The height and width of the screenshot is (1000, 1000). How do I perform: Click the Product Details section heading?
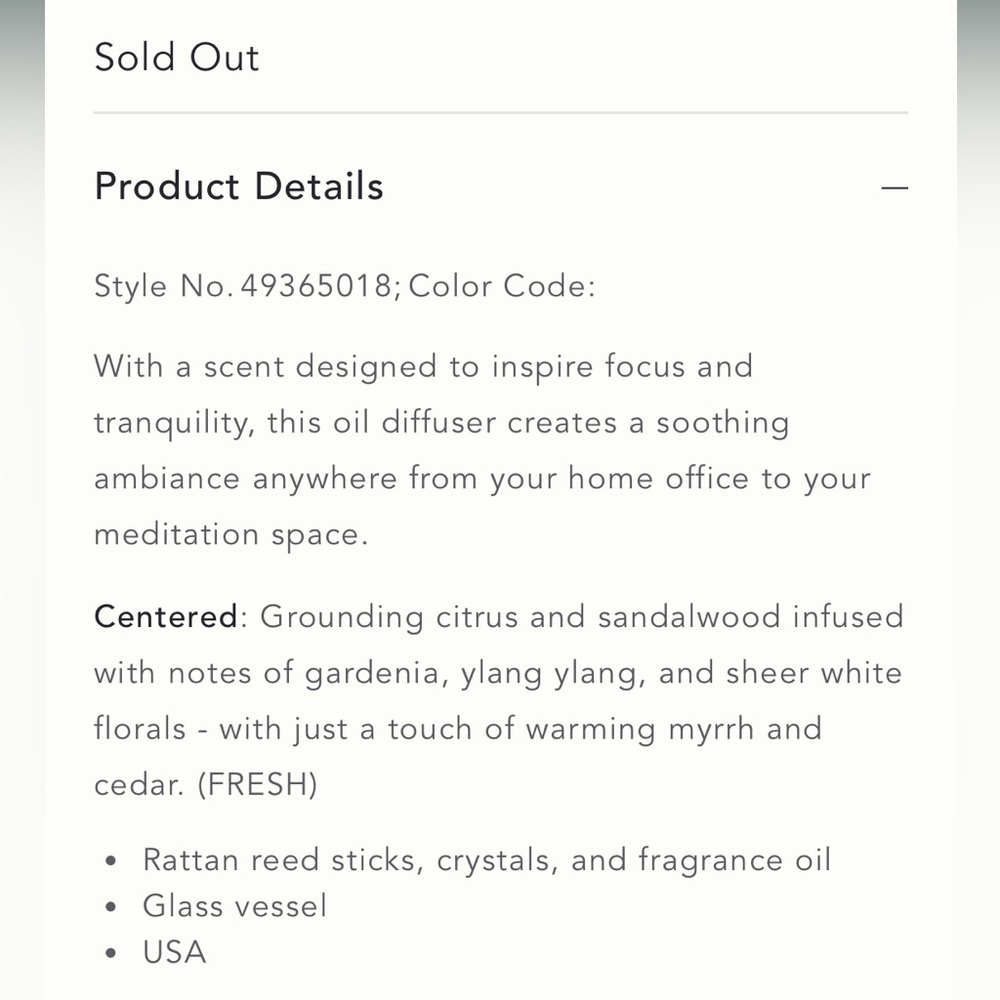click(239, 187)
